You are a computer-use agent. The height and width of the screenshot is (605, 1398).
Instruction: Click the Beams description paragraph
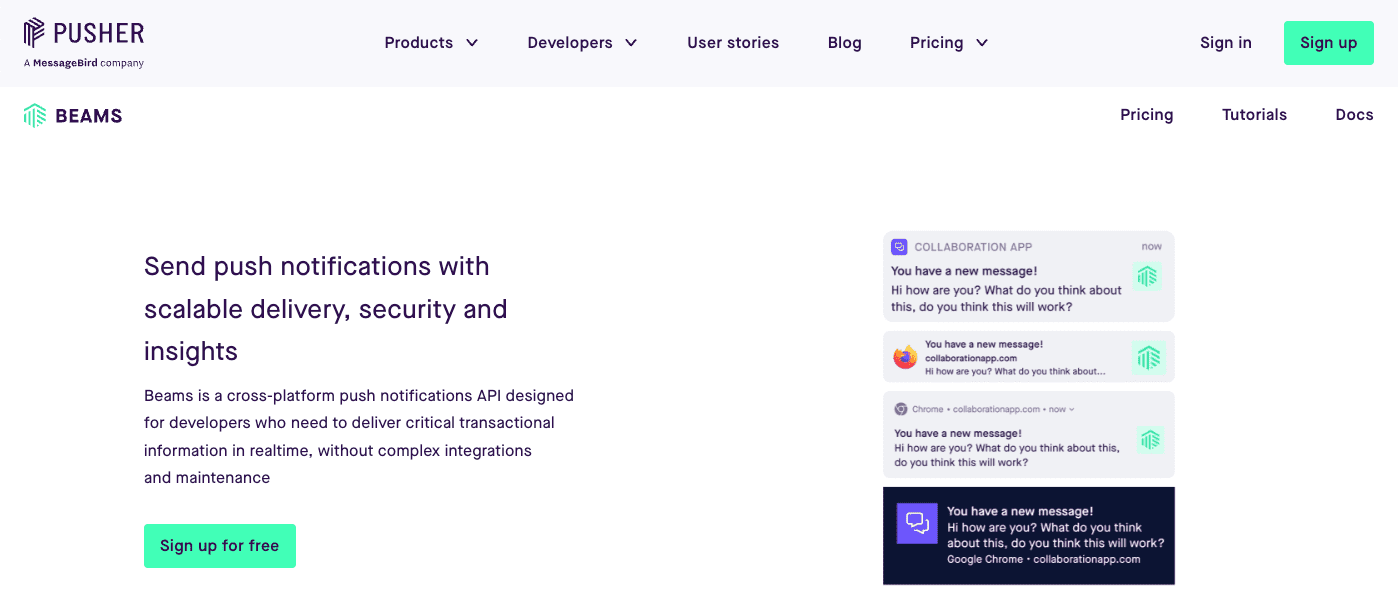(x=359, y=437)
